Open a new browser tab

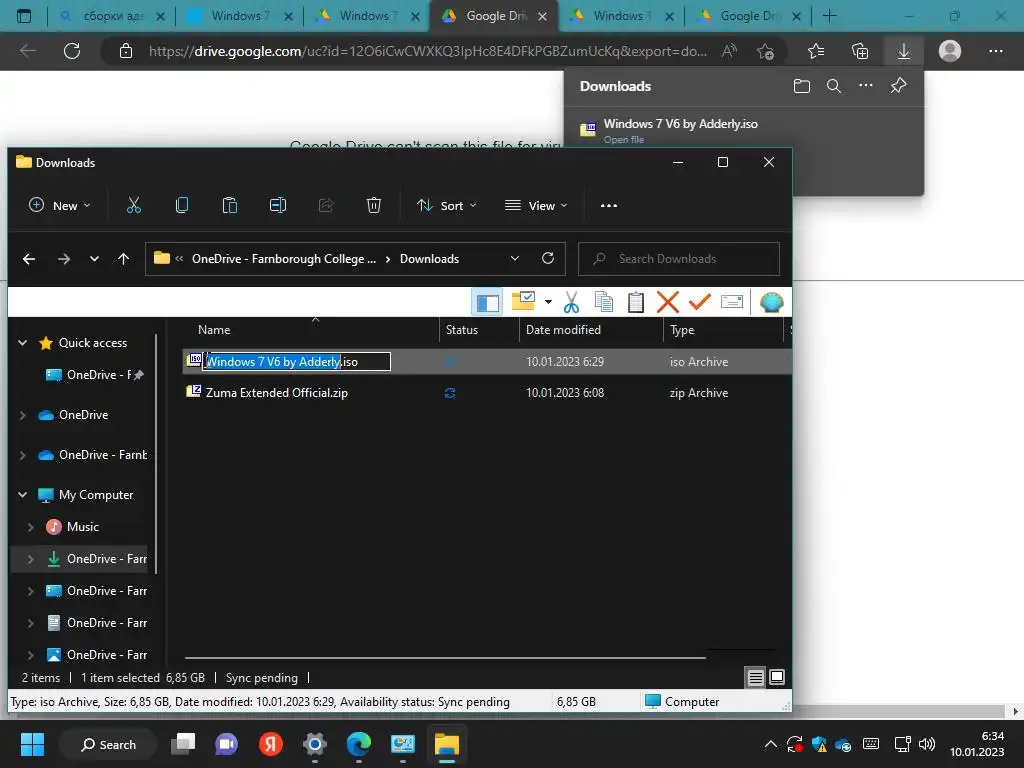(829, 16)
